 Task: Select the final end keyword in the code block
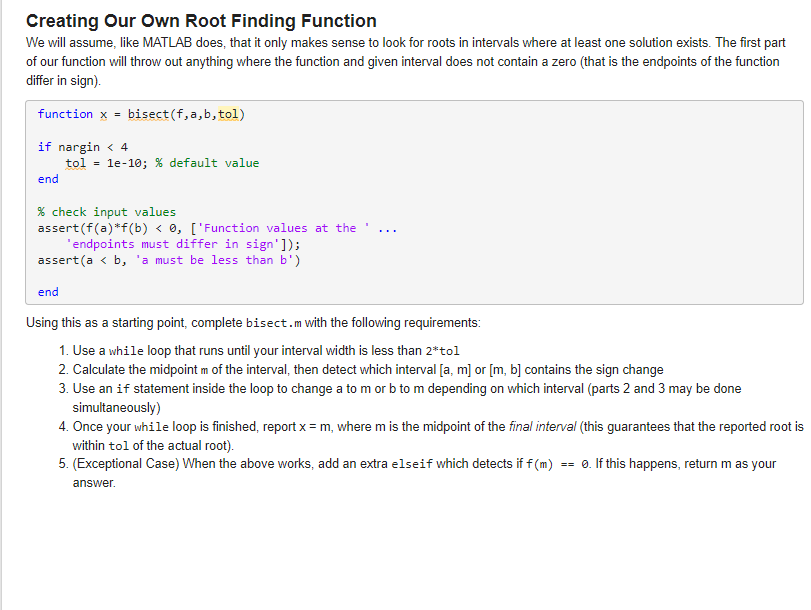pyautogui.click(x=47, y=291)
